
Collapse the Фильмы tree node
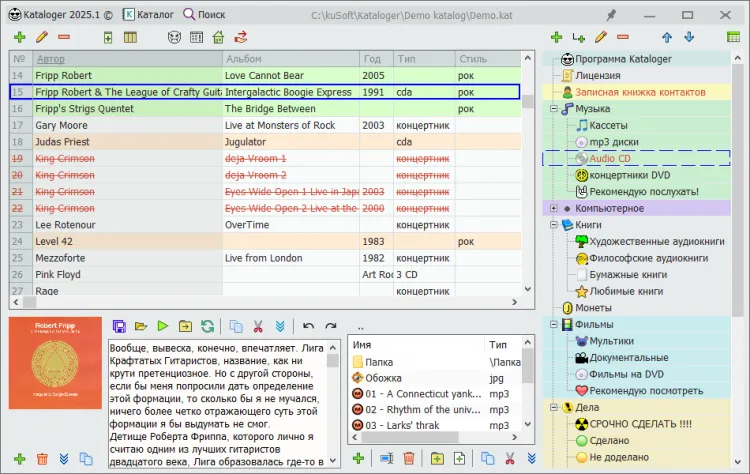click(553, 324)
